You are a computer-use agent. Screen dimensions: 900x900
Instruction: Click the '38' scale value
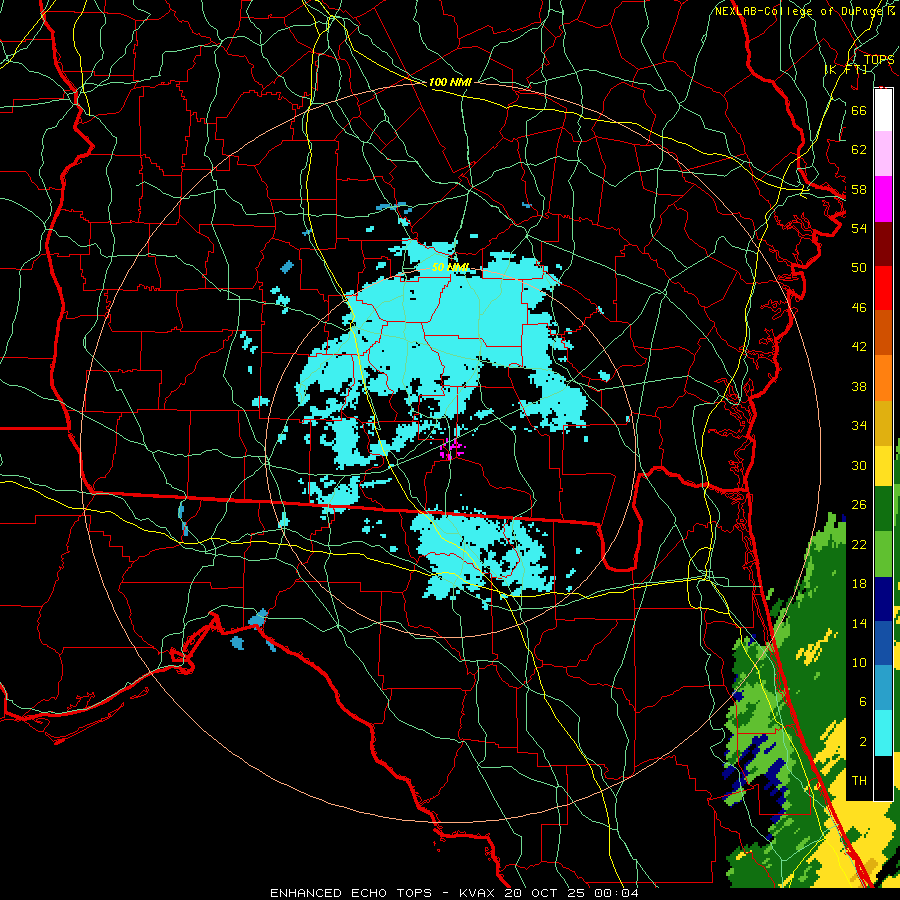tap(859, 386)
